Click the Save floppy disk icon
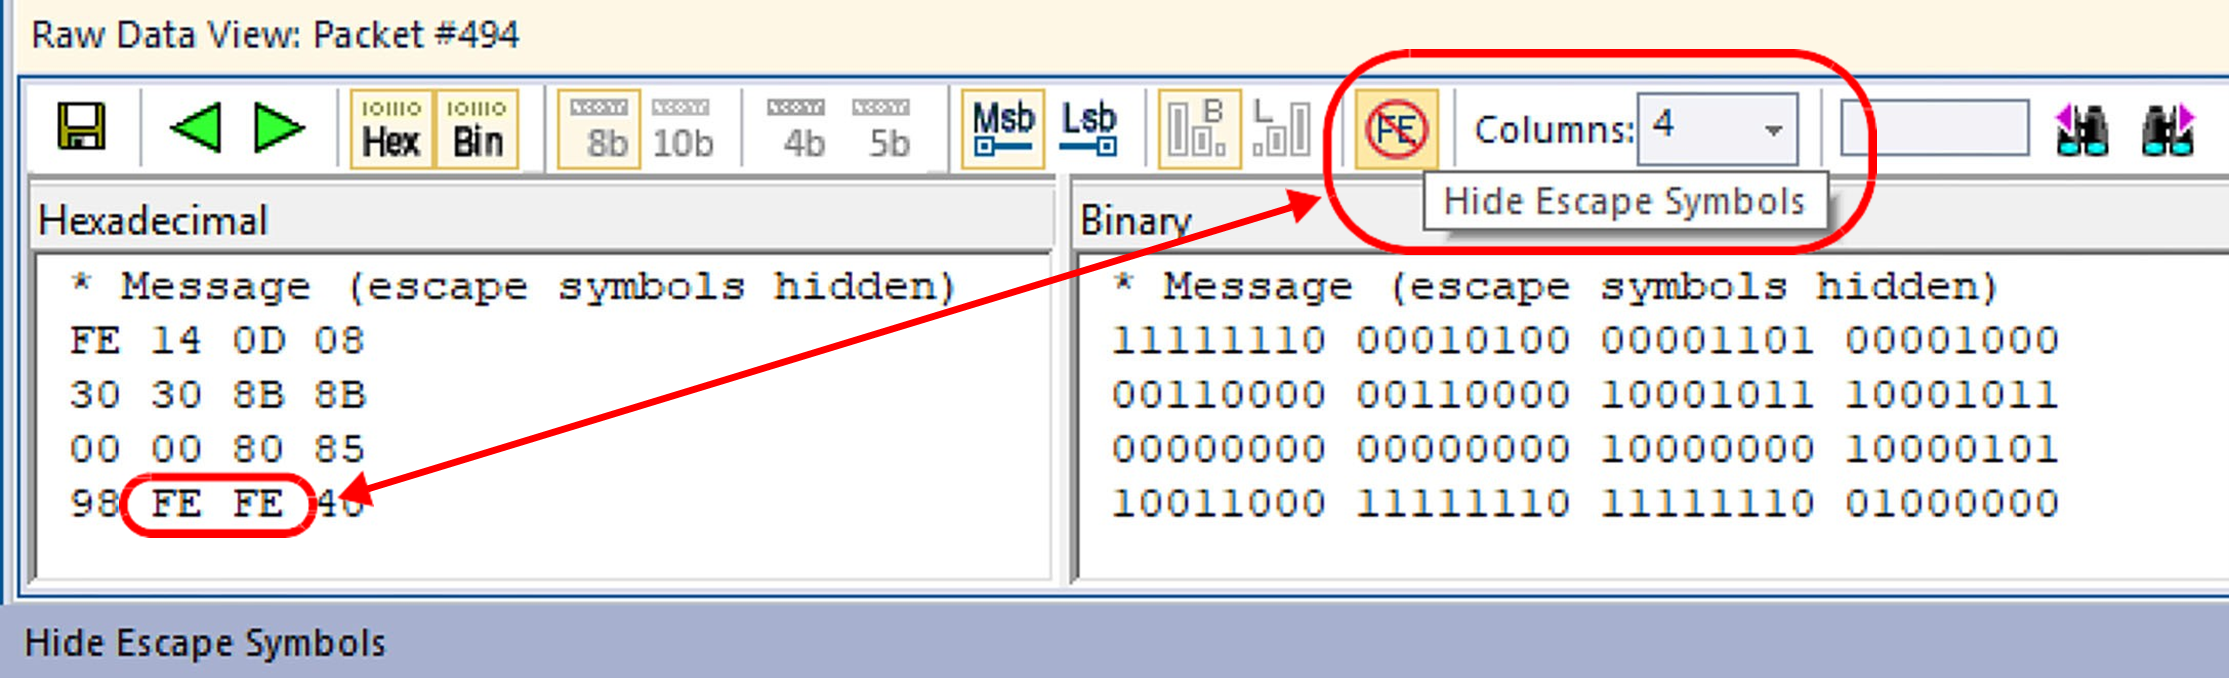The height and width of the screenshot is (678, 2229). click(82, 128)
